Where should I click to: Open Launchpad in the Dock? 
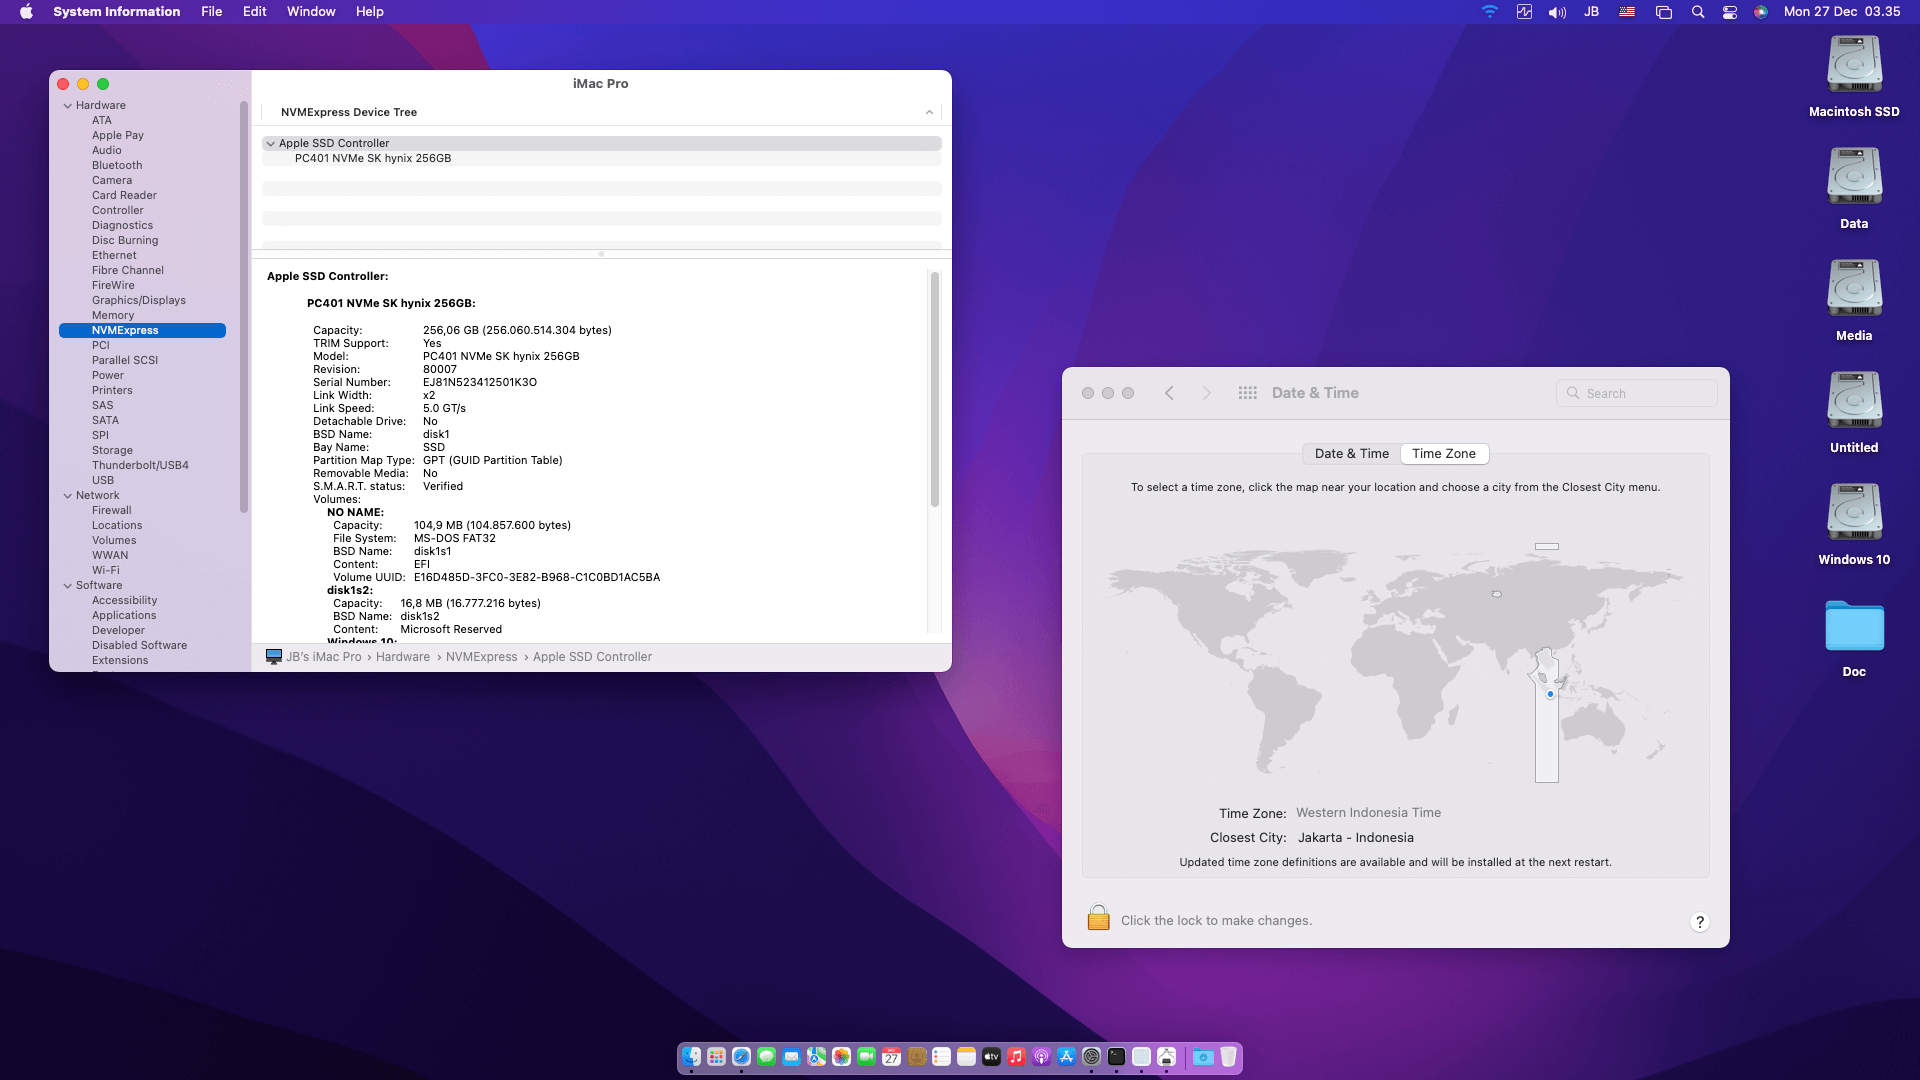tap(716, 1057)
